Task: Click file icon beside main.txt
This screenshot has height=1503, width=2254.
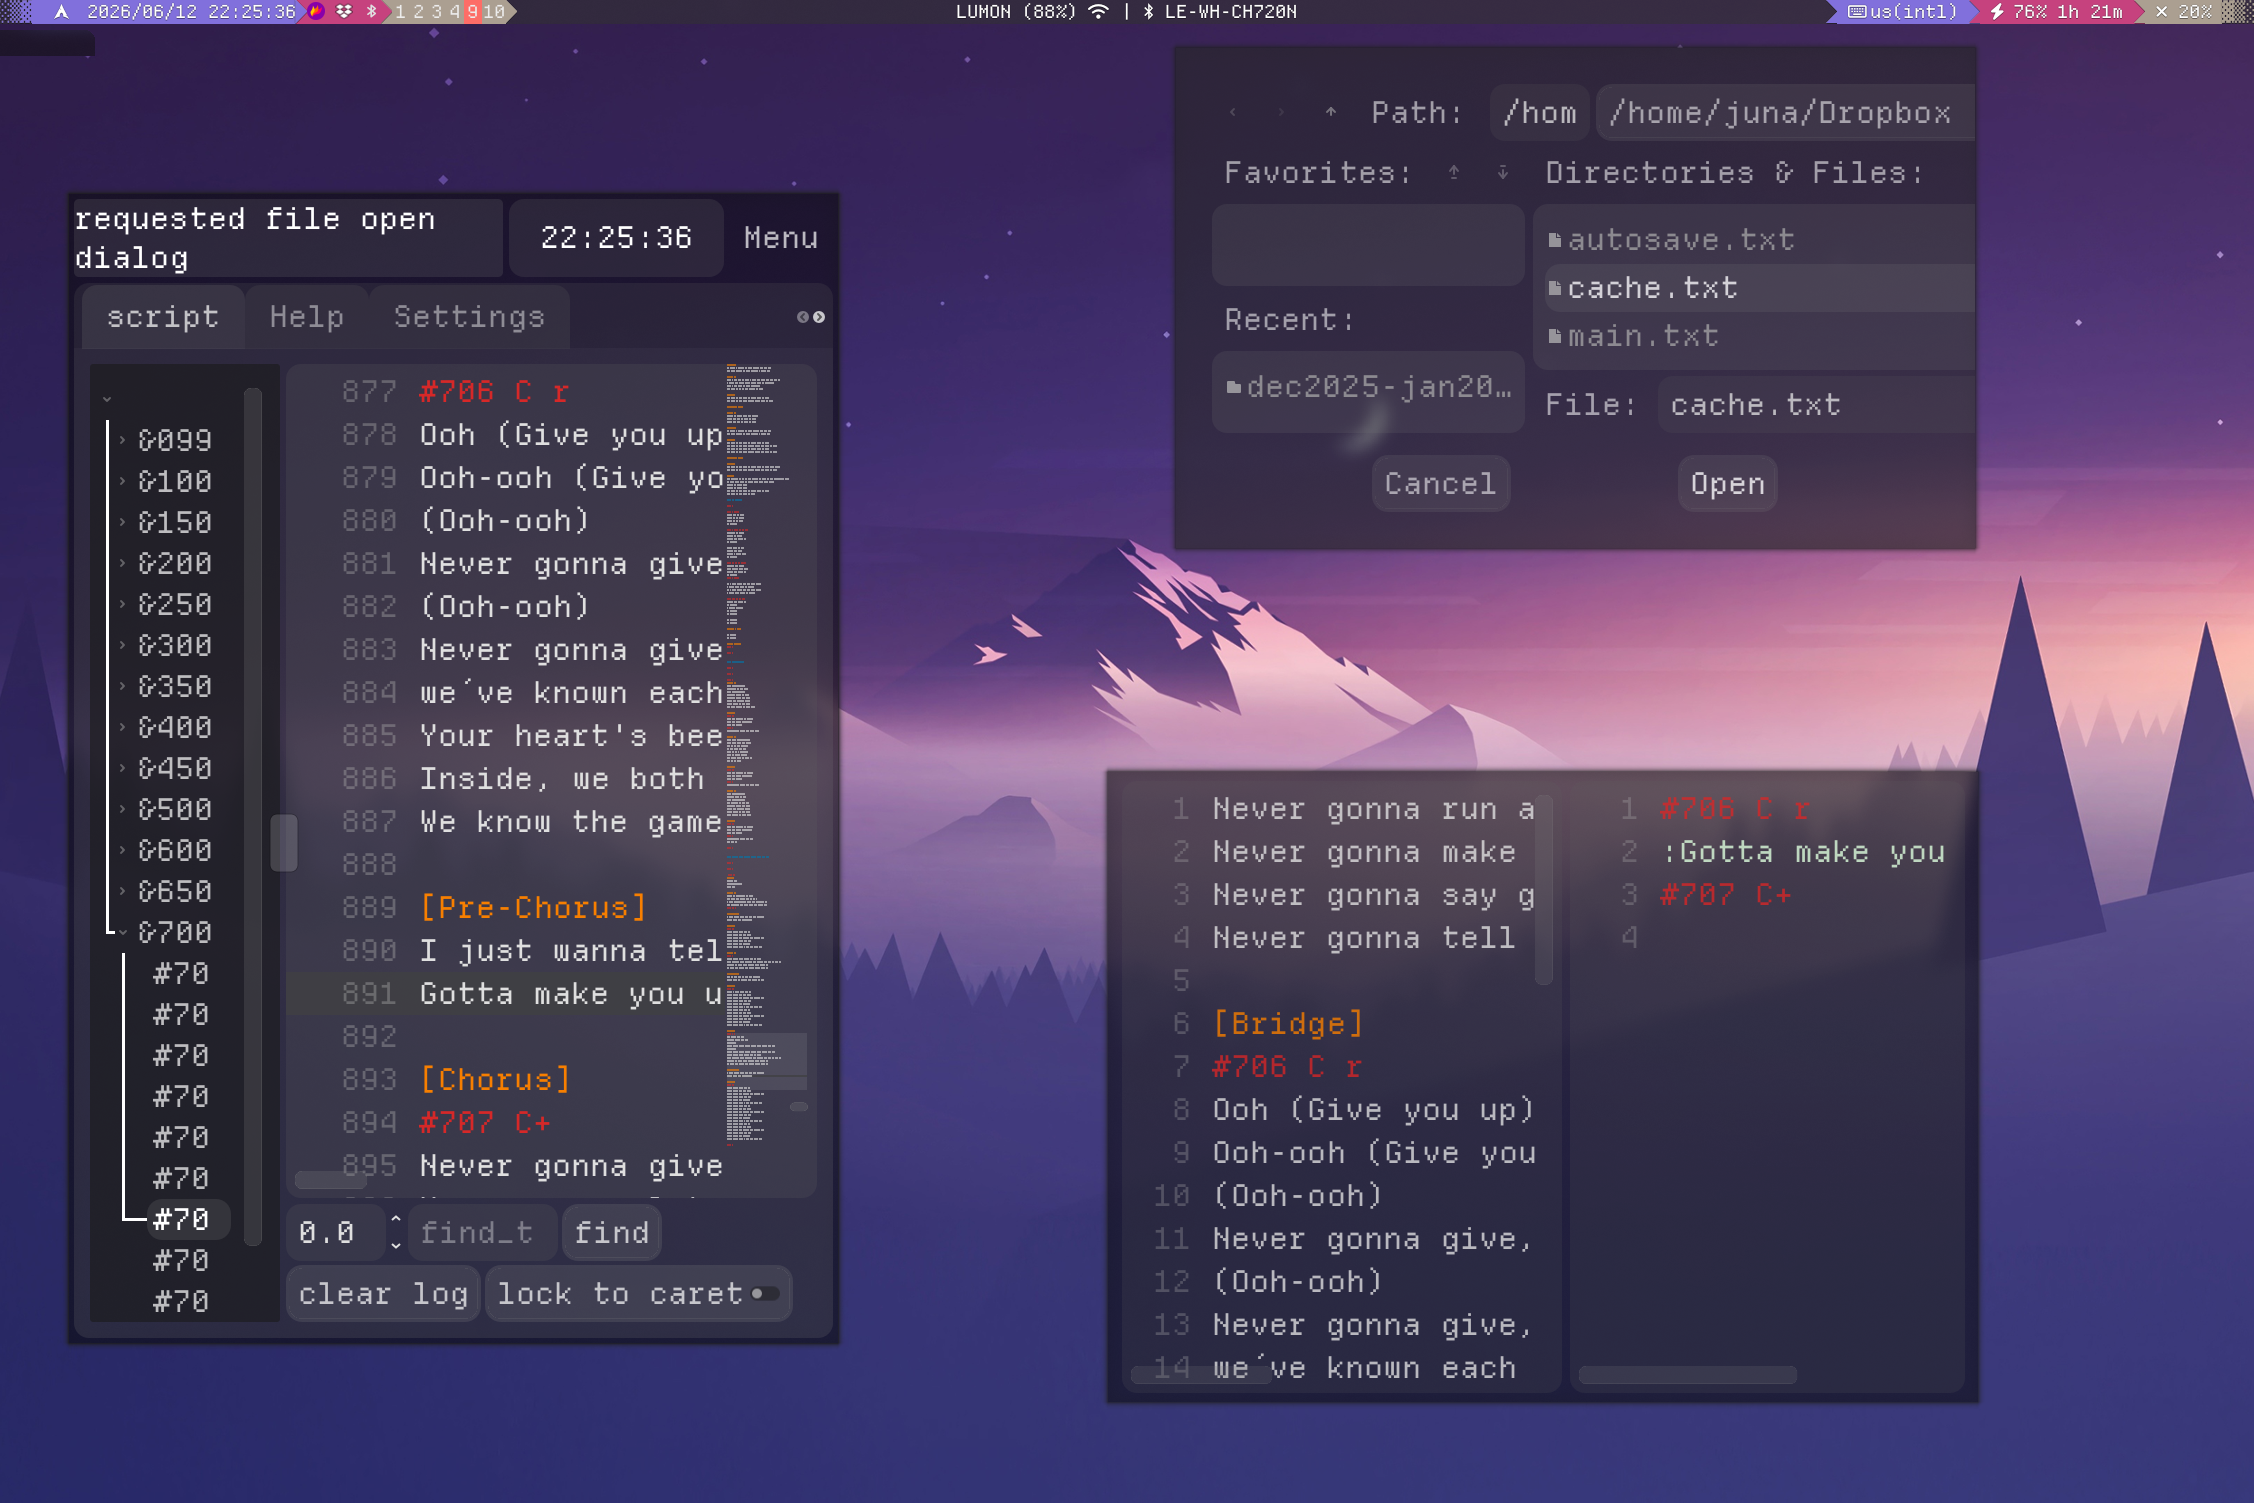Action: click(x=1554, y=336)
